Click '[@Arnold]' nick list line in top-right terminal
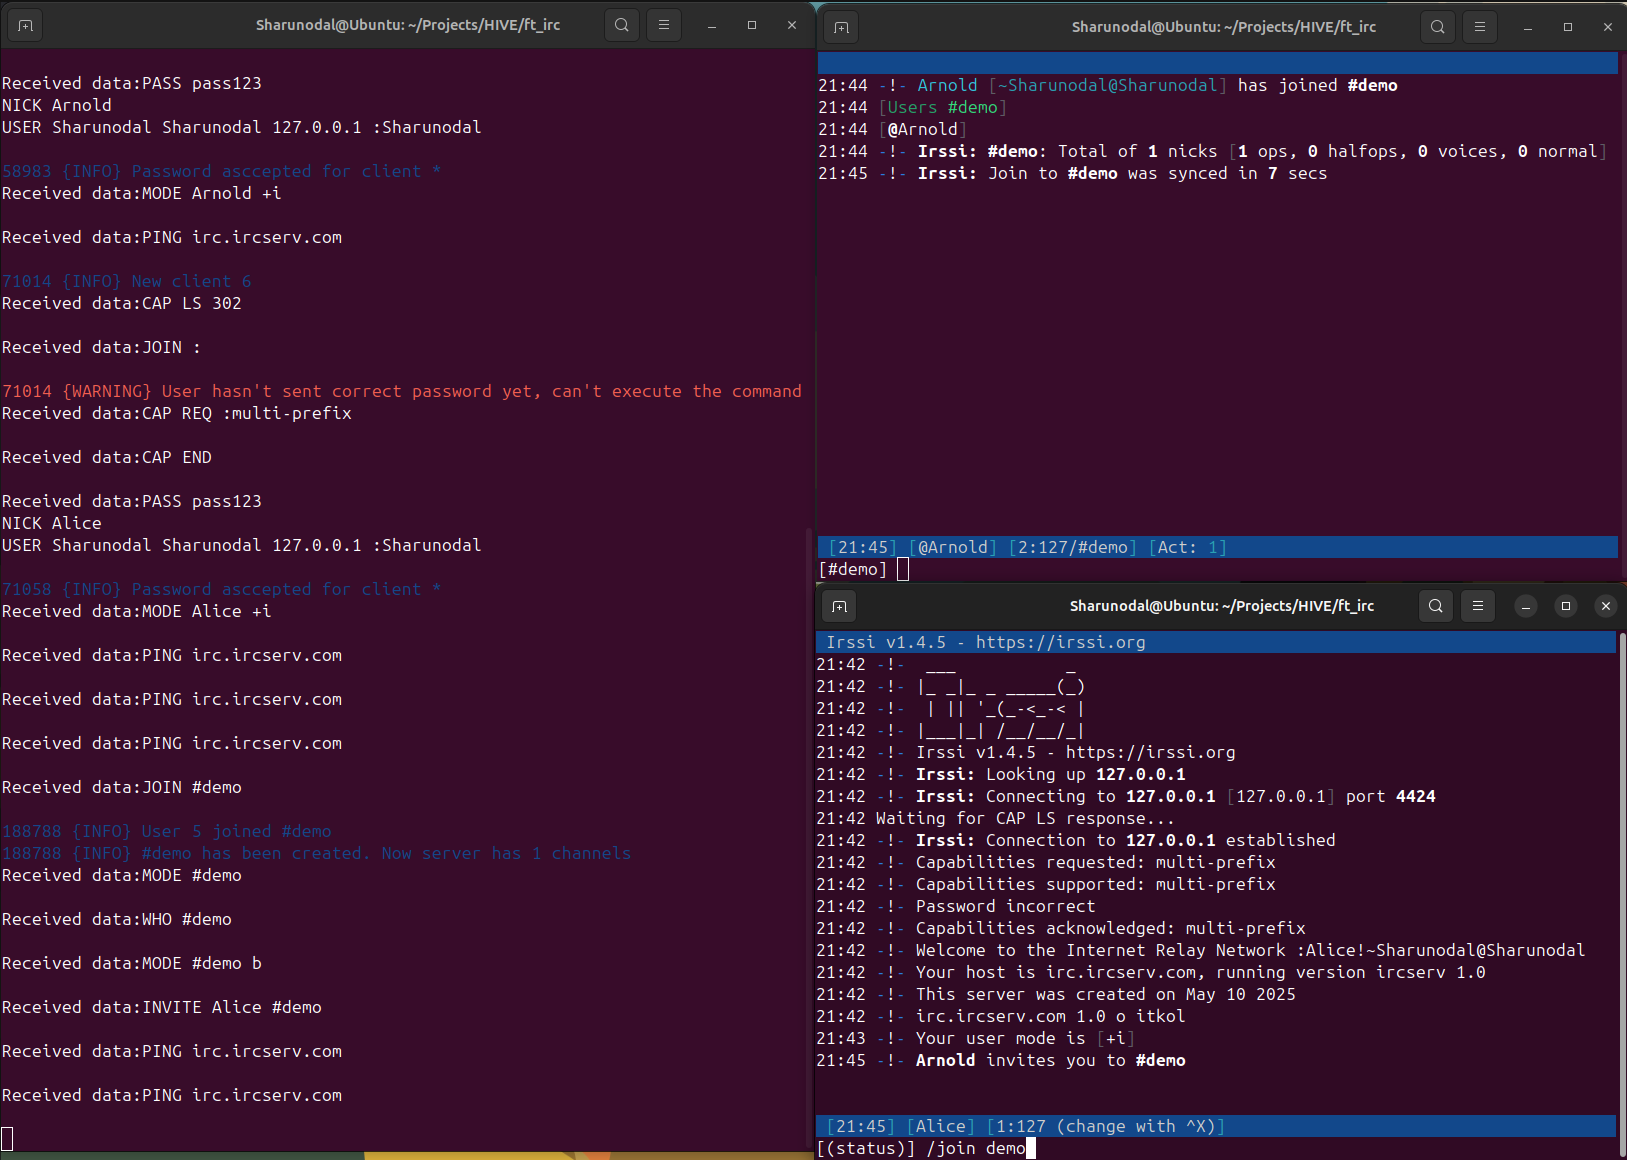The height and width of the screenshot is (1160, 1627). click(x=922, y=129)
